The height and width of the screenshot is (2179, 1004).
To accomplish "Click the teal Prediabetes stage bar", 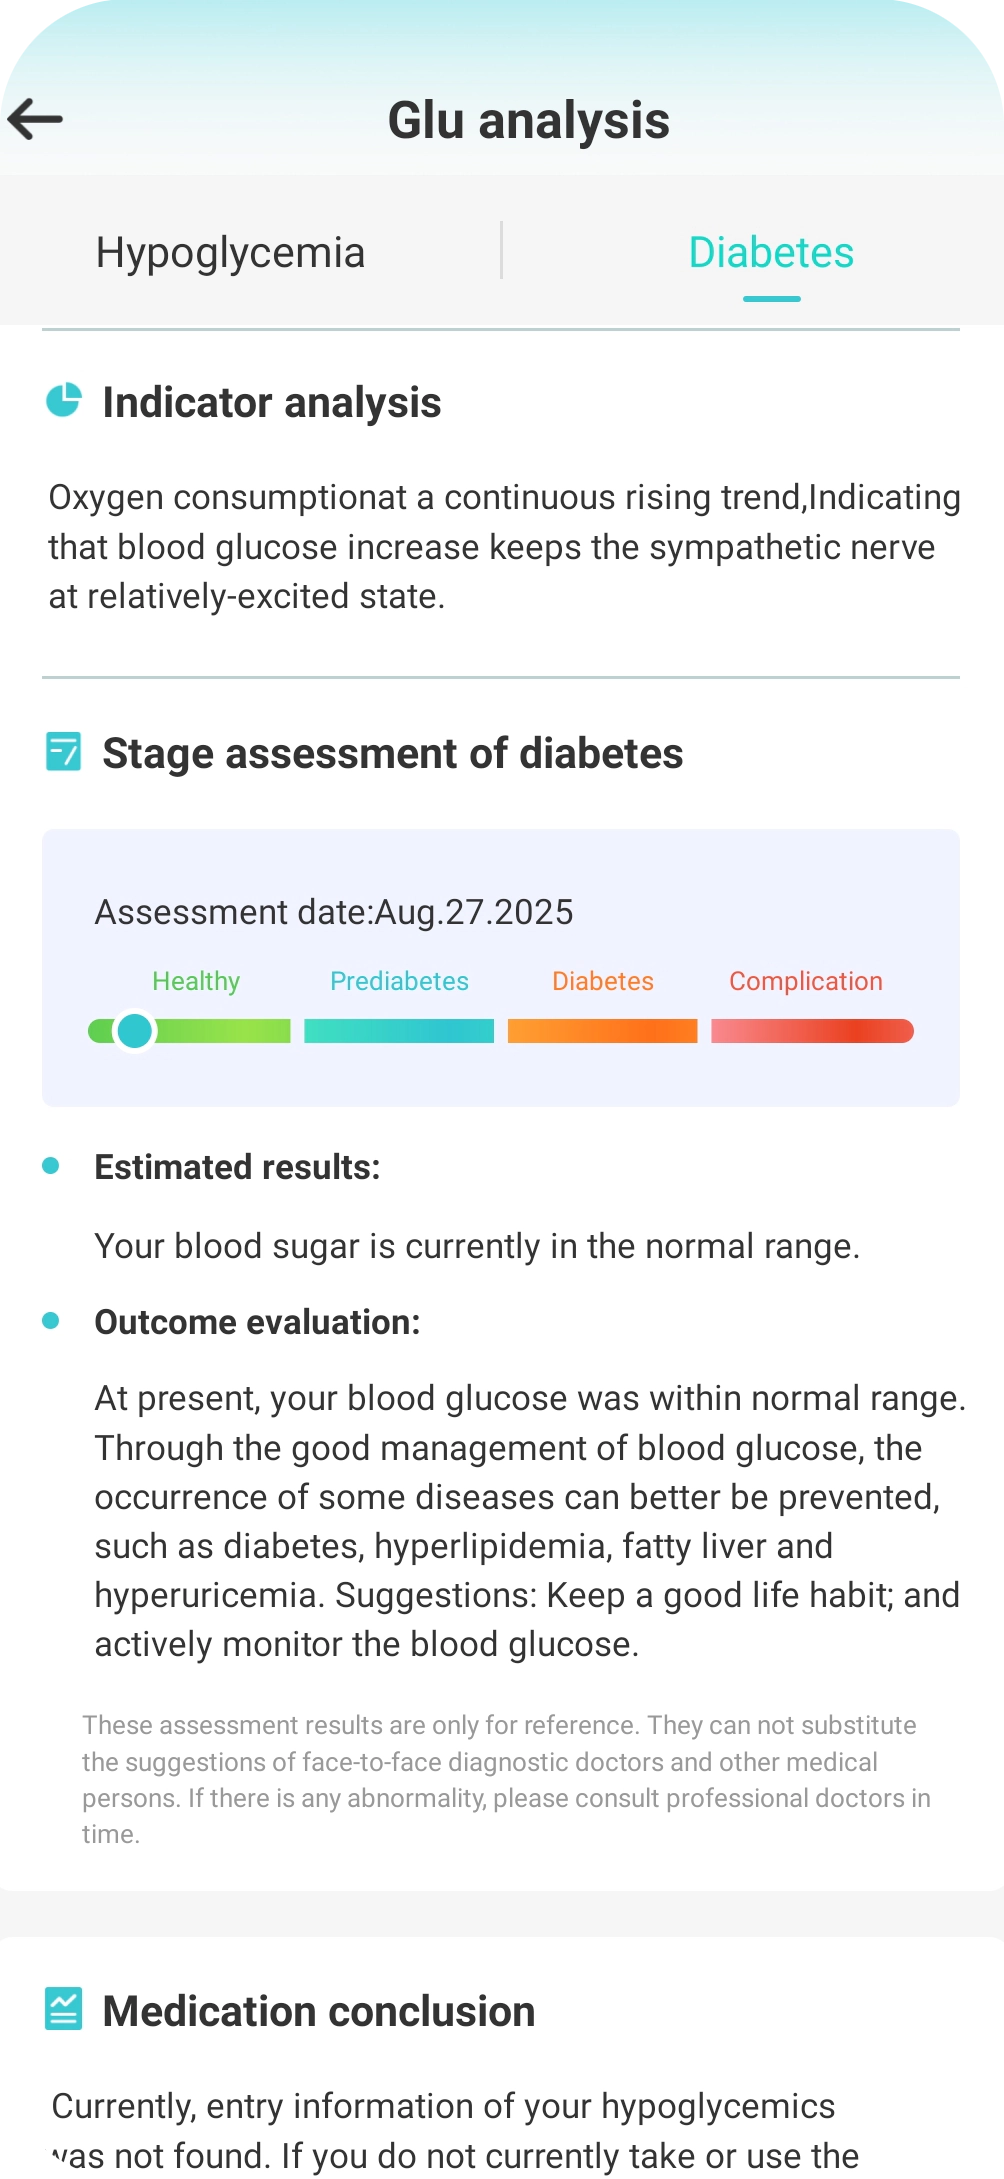I will click(399, 1031).
